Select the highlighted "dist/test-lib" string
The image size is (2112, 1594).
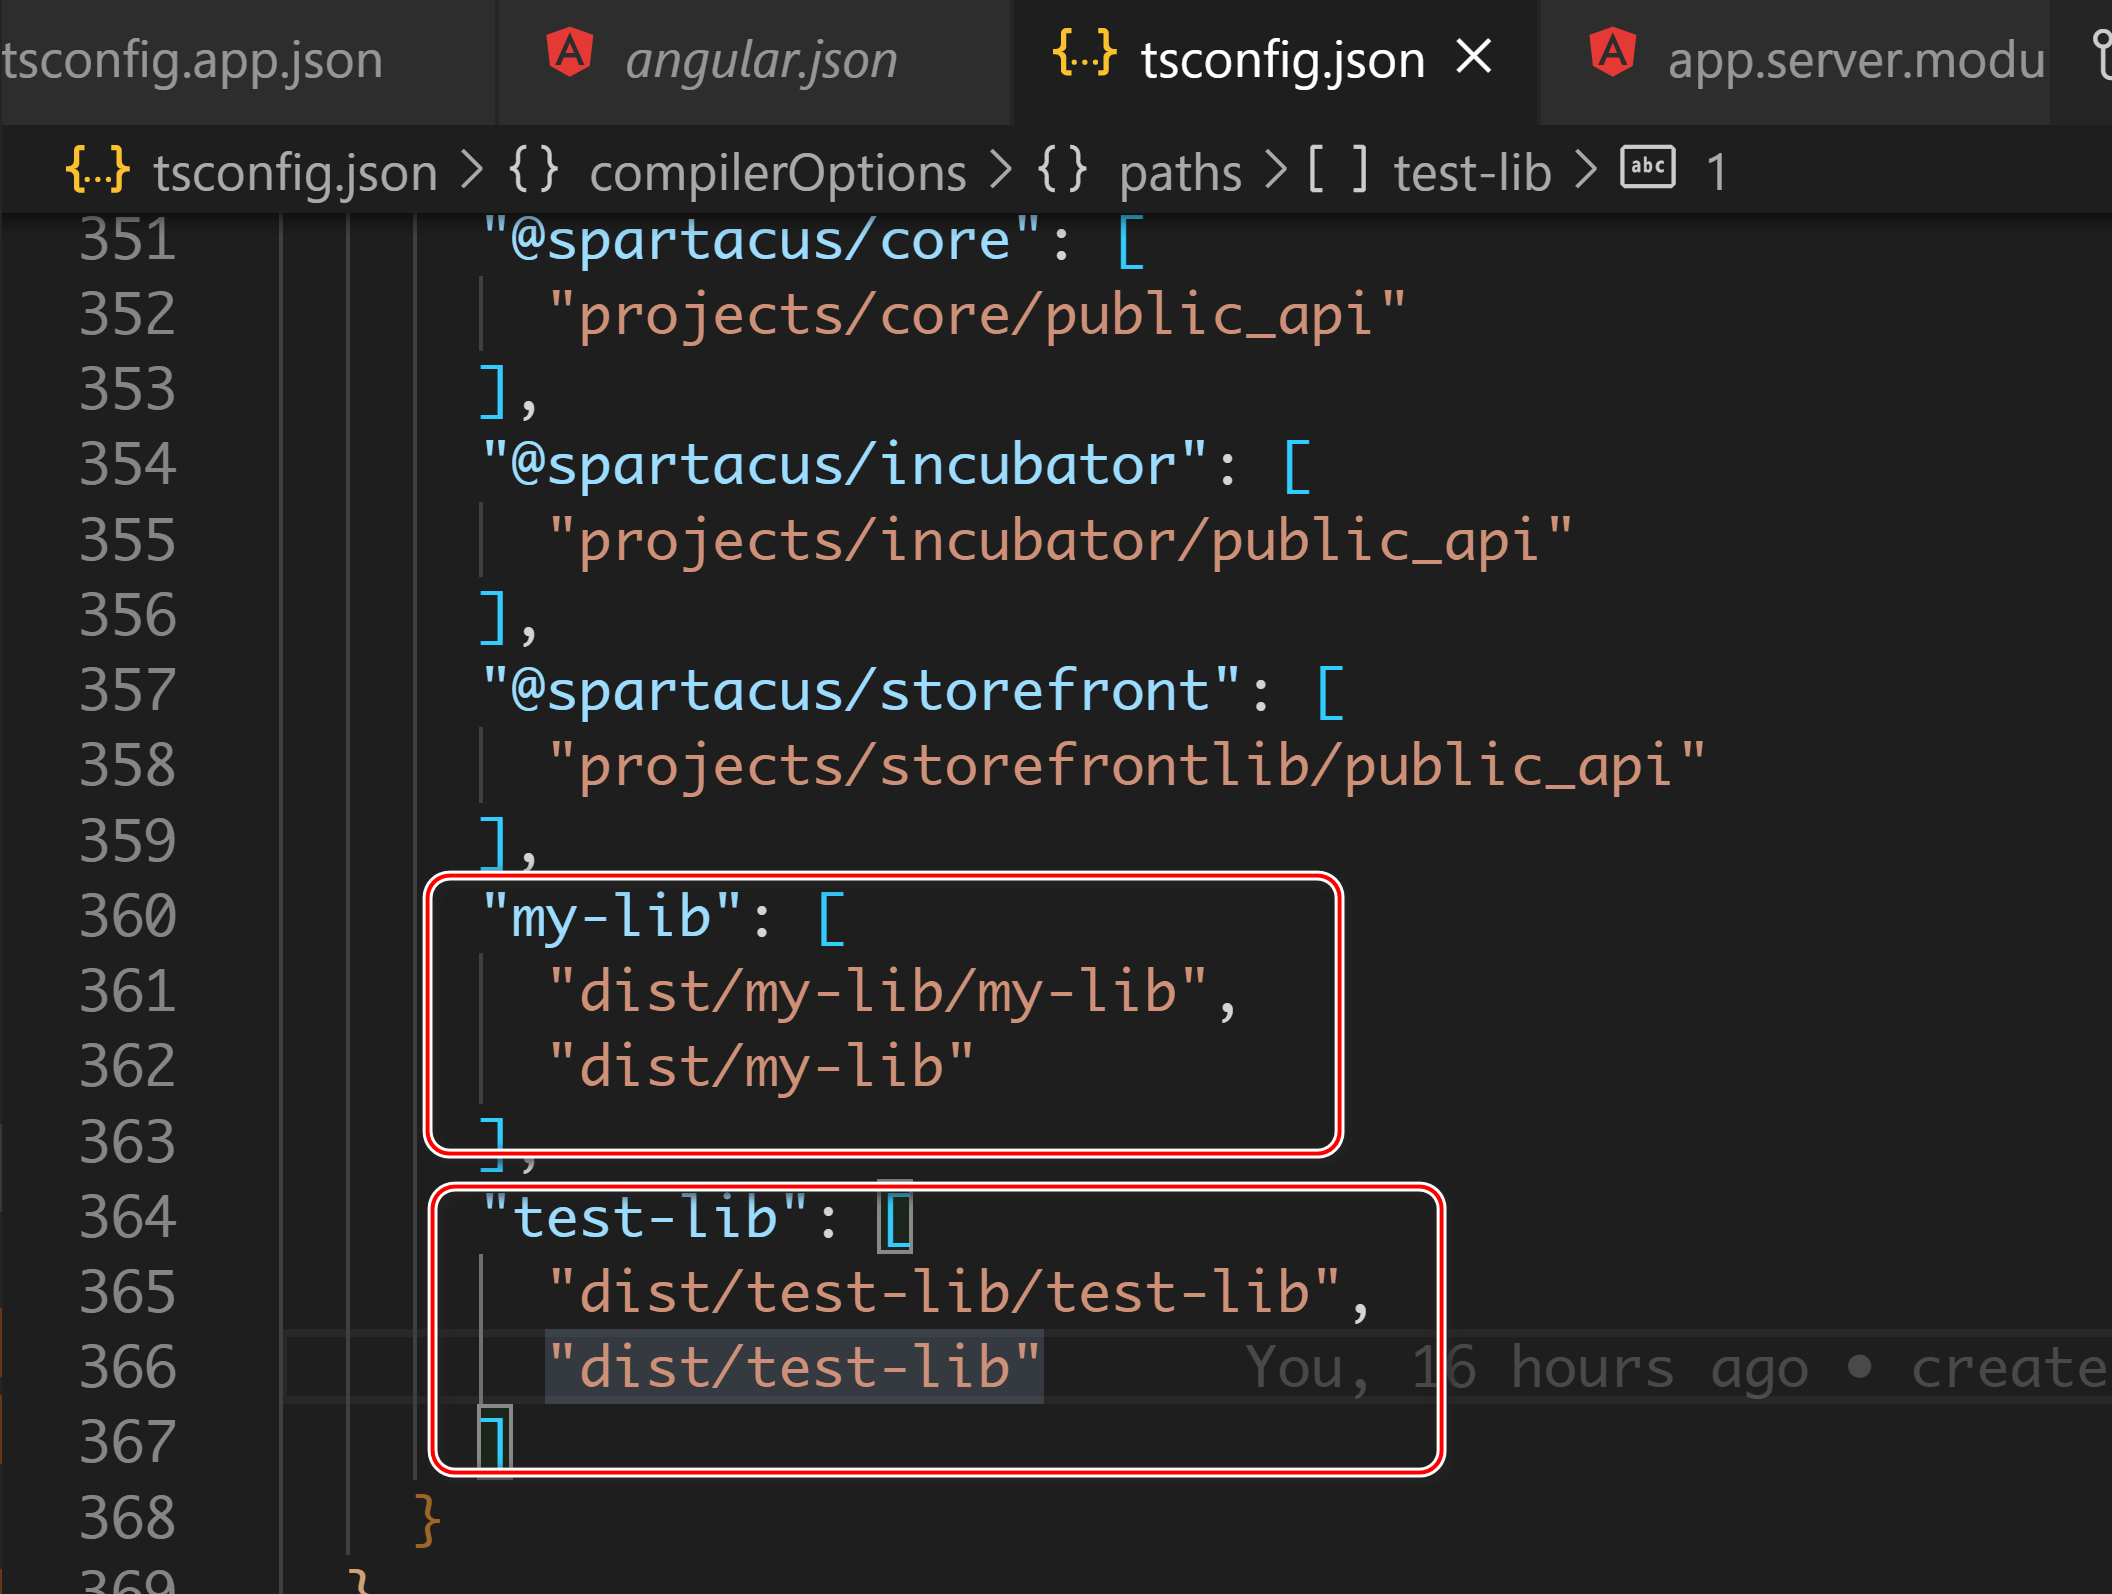click(793, 1366)
